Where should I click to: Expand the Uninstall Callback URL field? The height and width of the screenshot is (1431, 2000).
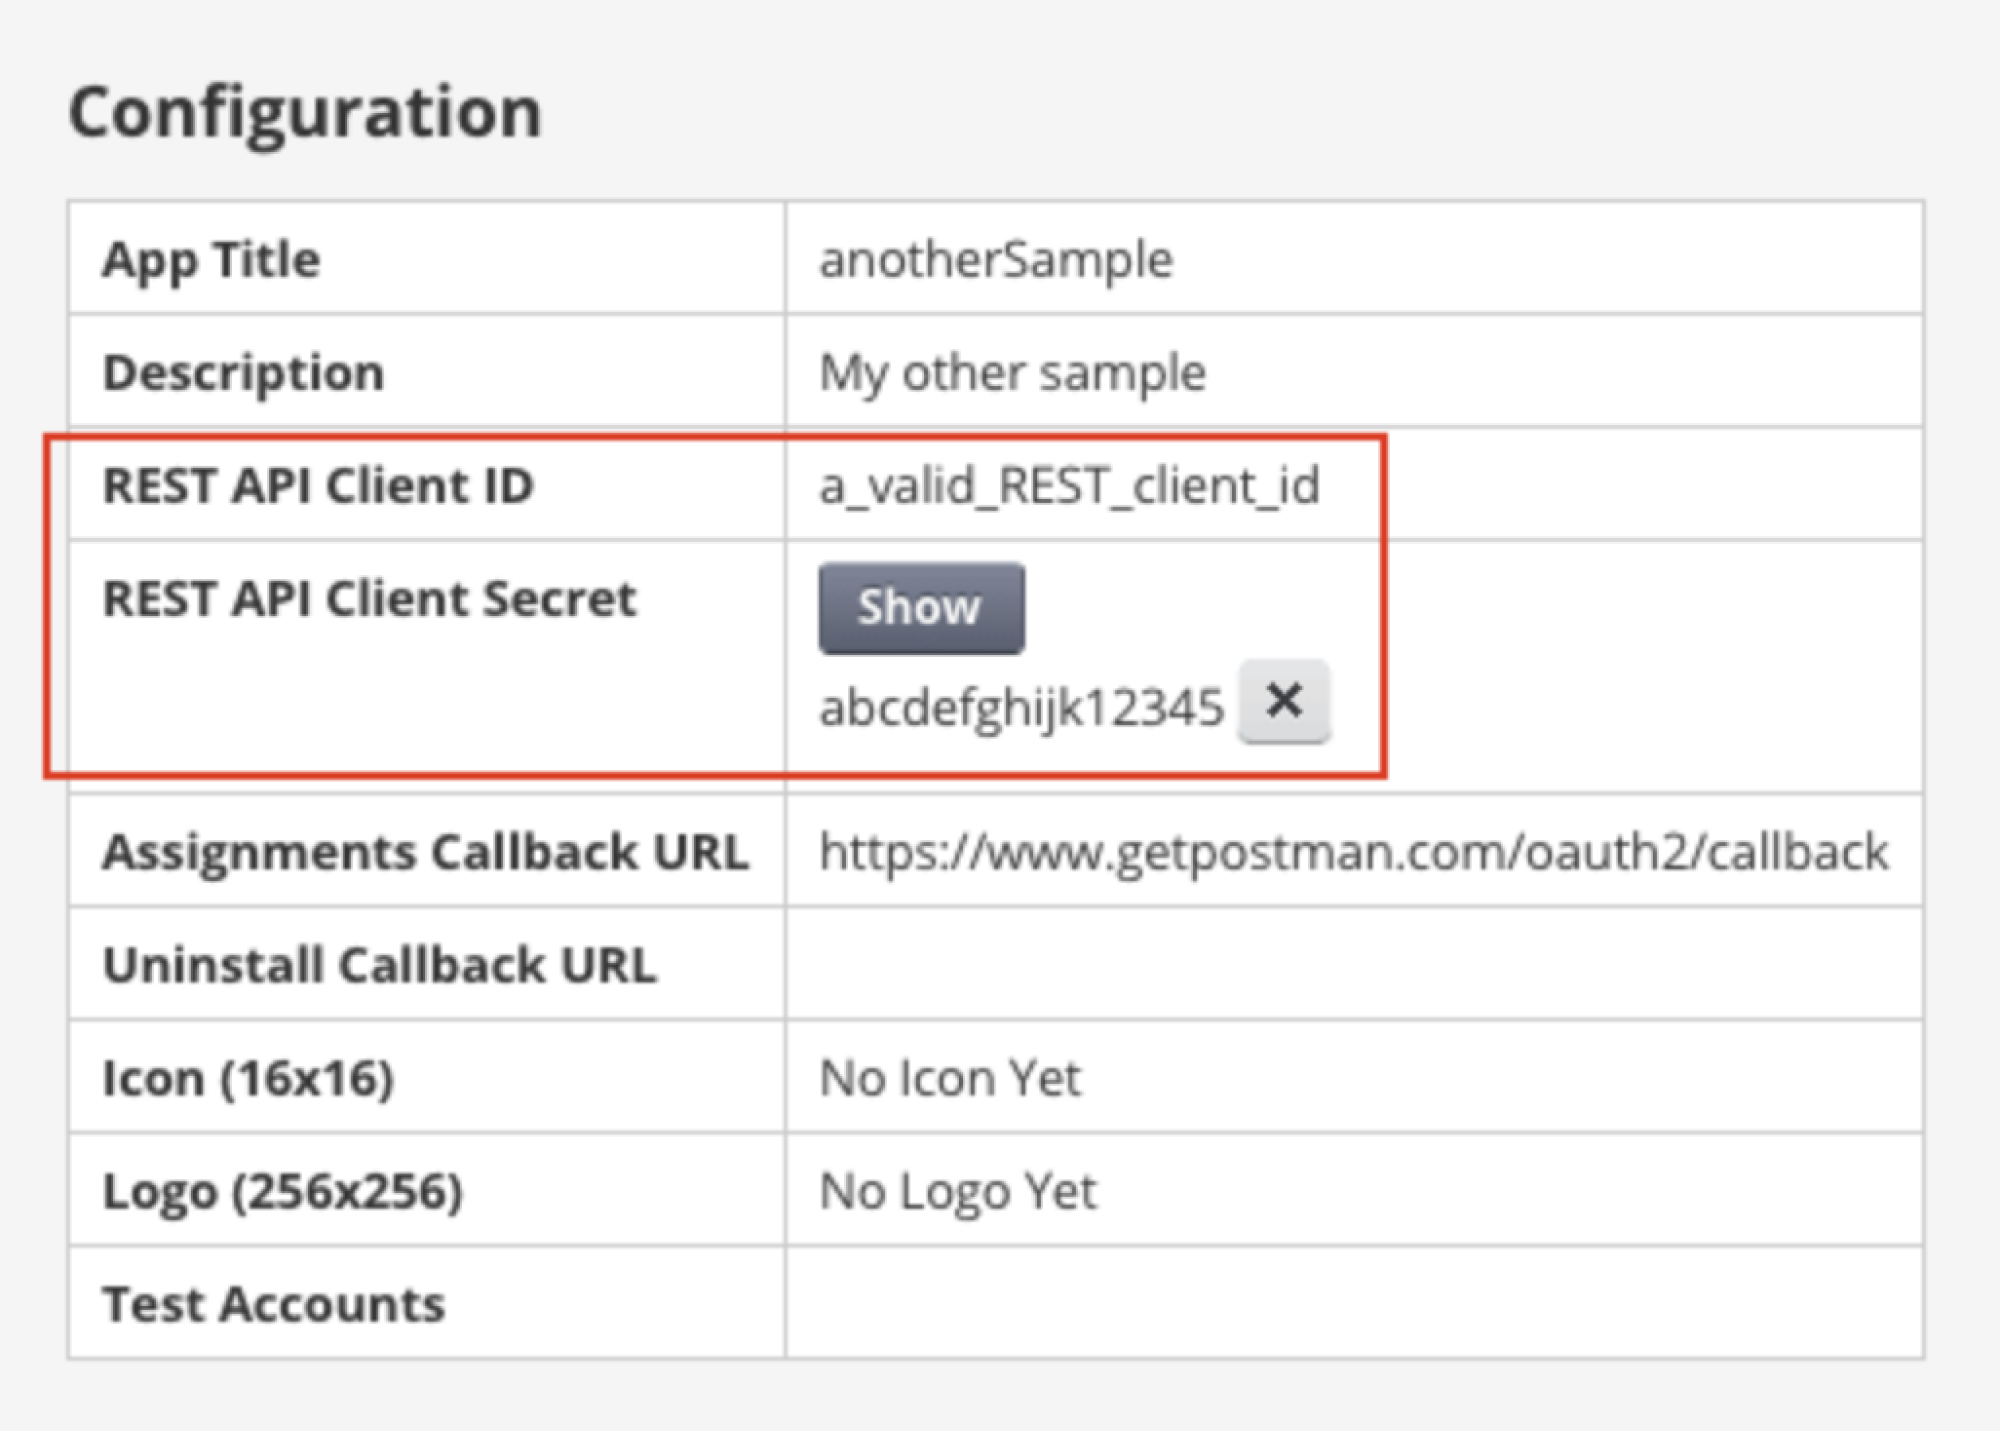click(x=380, y=963)
